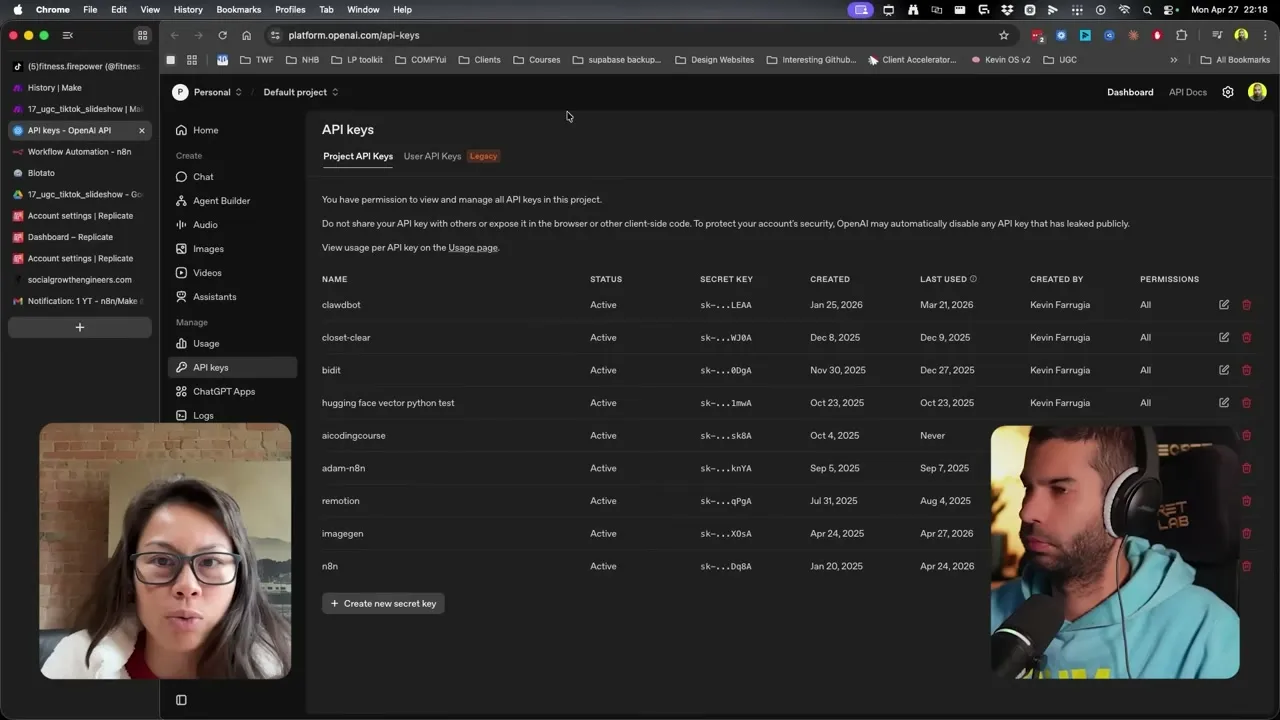Open macOS Spotlight search
This screenshot has width=1280, height=720.
coord(1147,9)
